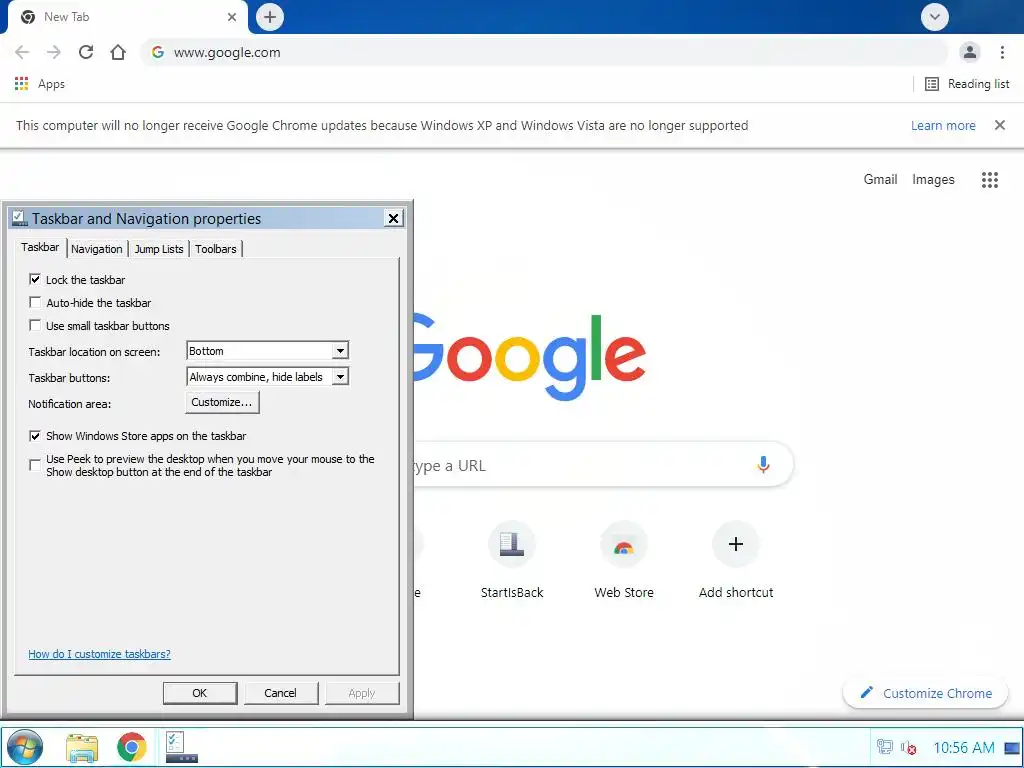
Task: Switch to the Jump Lists tab
Action: tap(159, 249)
